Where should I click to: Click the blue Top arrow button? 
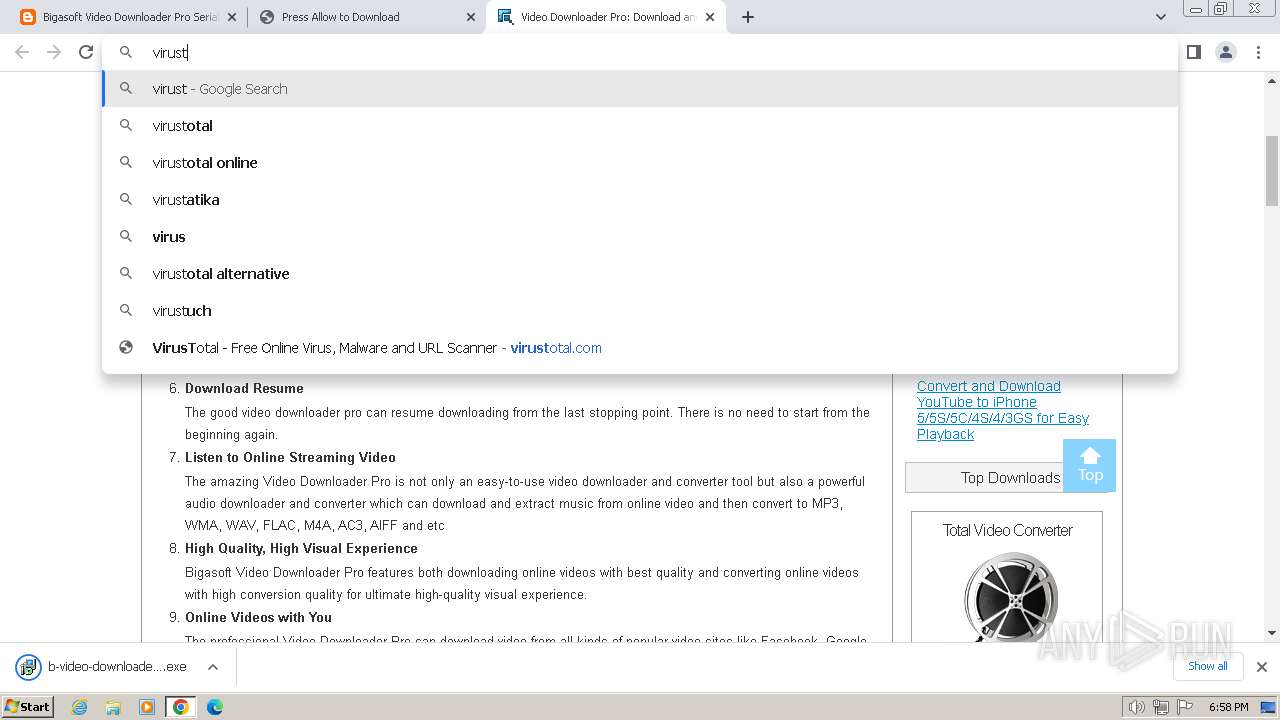[1089, 465]
